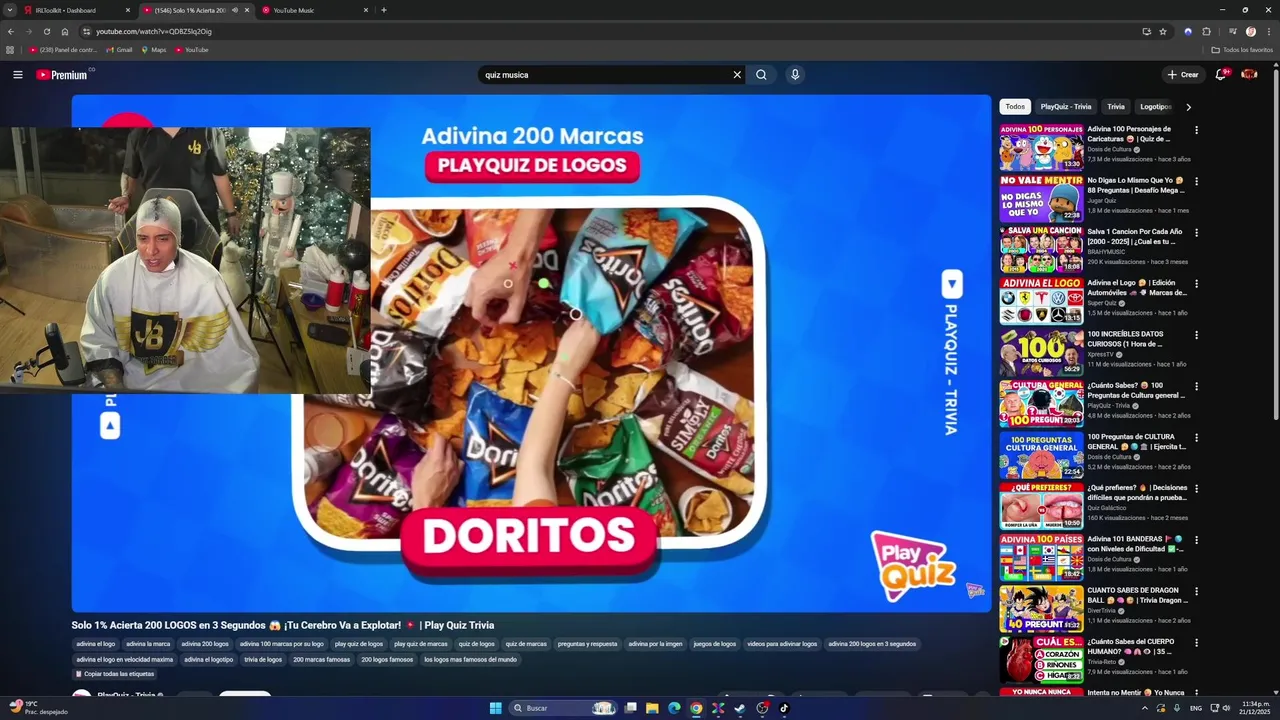
Task: Open Chrome home page button
Action: pyautogui.click(x=65, y=32)
